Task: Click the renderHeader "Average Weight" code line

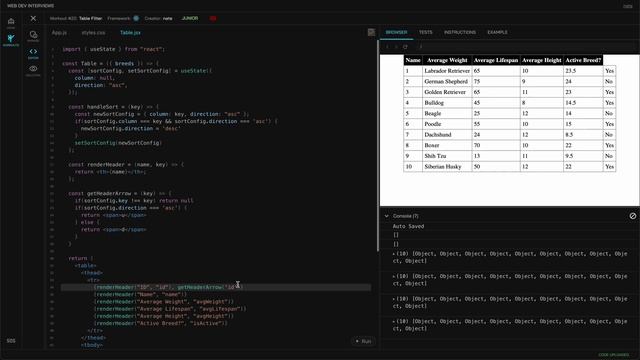Action: 164,302
